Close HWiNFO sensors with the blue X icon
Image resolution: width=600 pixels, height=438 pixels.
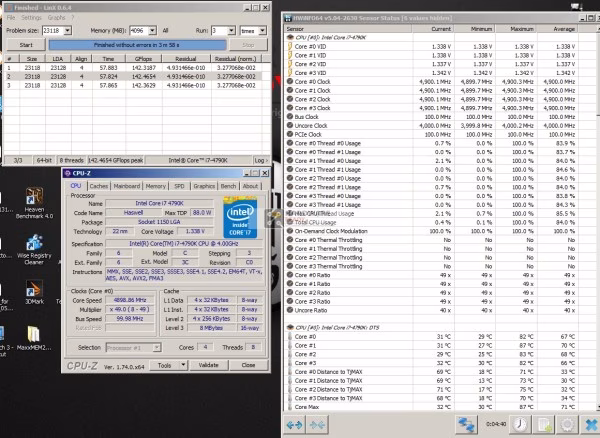(591, 425)
